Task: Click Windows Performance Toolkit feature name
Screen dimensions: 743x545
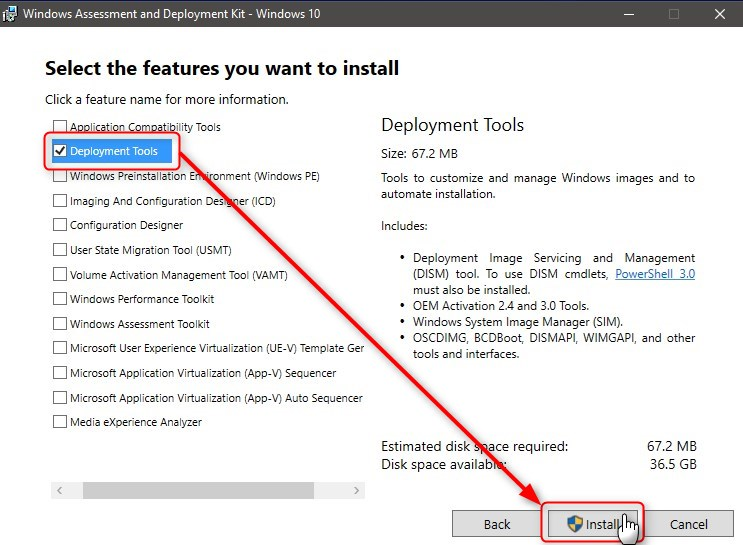Action: (x=142, y=299)
